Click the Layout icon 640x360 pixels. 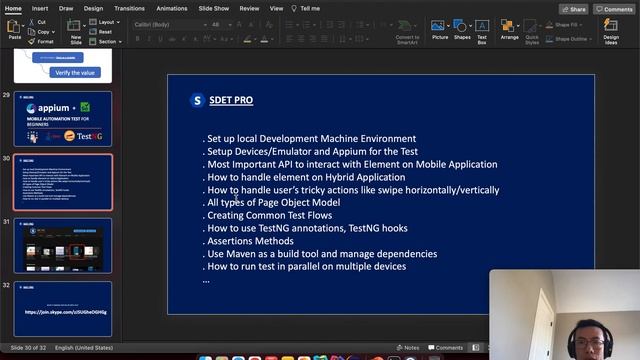(93, 22)
